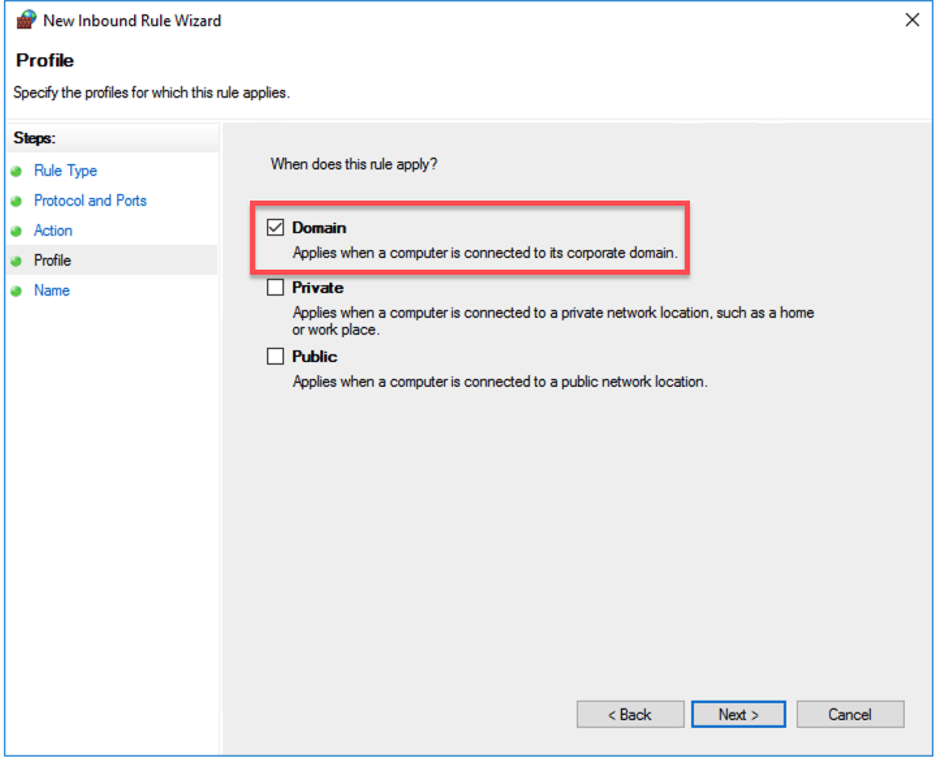This screenshot has width=936, height=758.
Task: Select the Rule Type step
Action: 64,171
